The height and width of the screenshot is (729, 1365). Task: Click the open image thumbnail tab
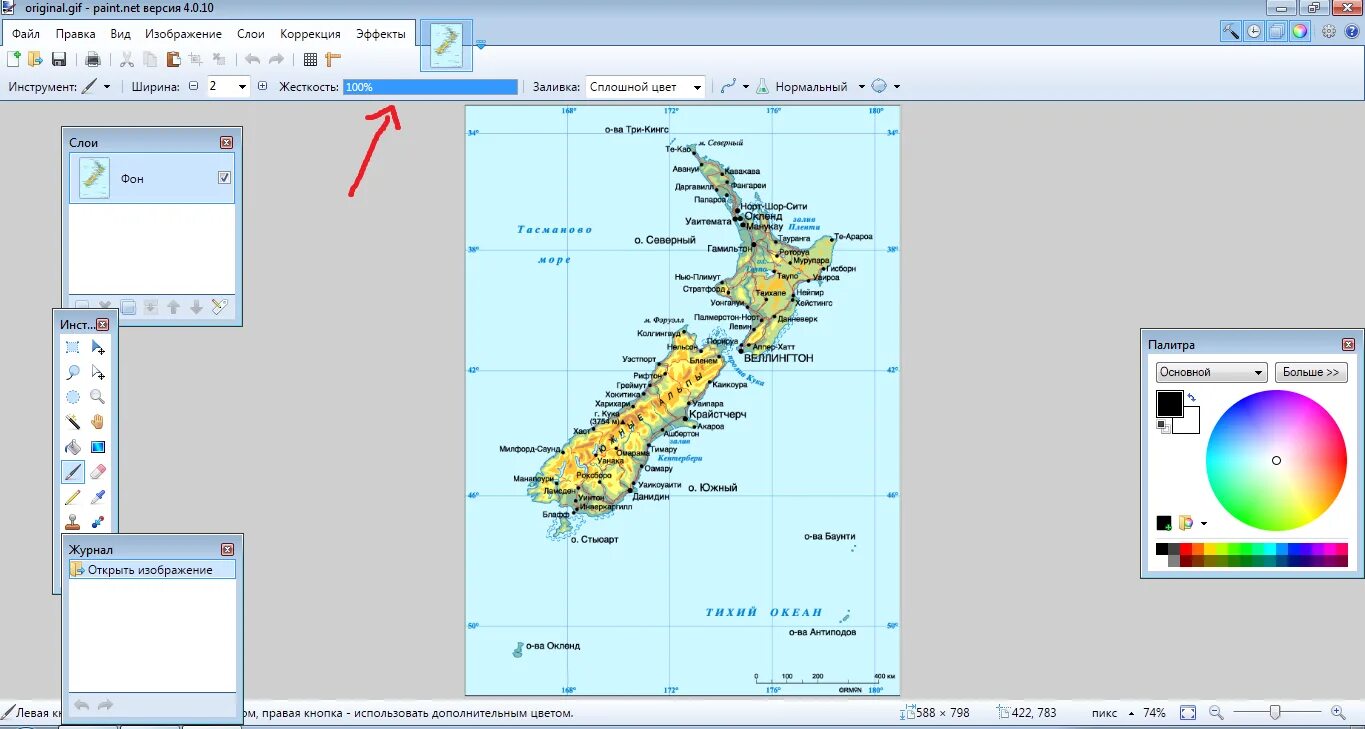(447, 45)
